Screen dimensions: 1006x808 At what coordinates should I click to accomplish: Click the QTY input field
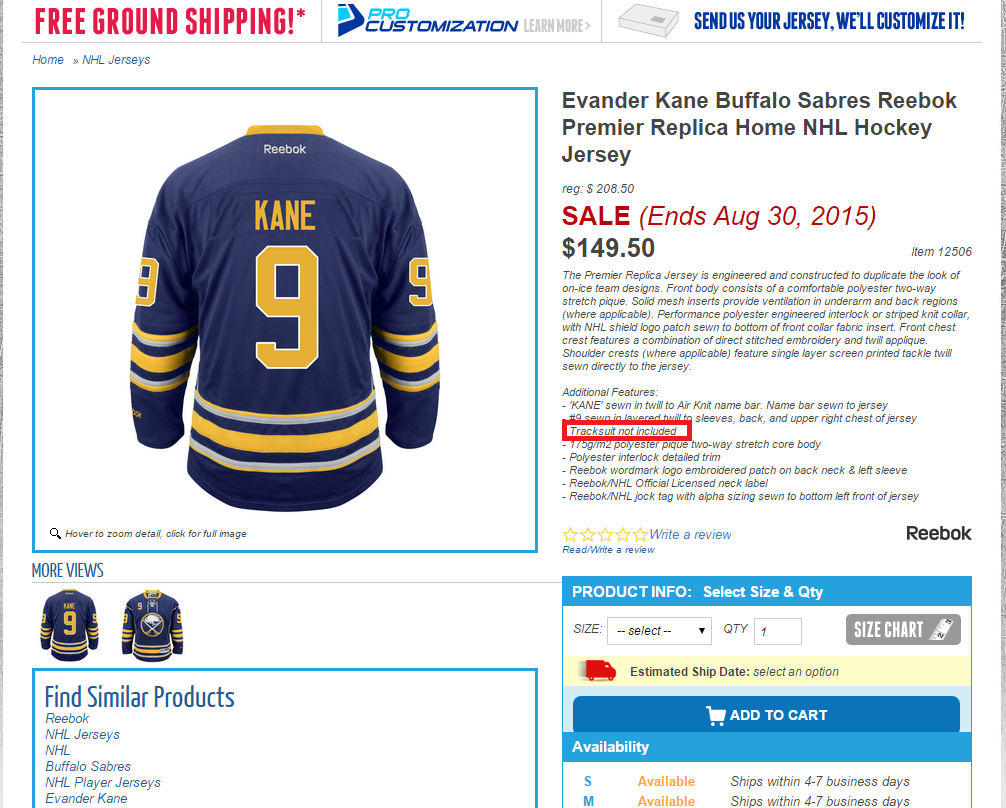click(x=778, y=632)
